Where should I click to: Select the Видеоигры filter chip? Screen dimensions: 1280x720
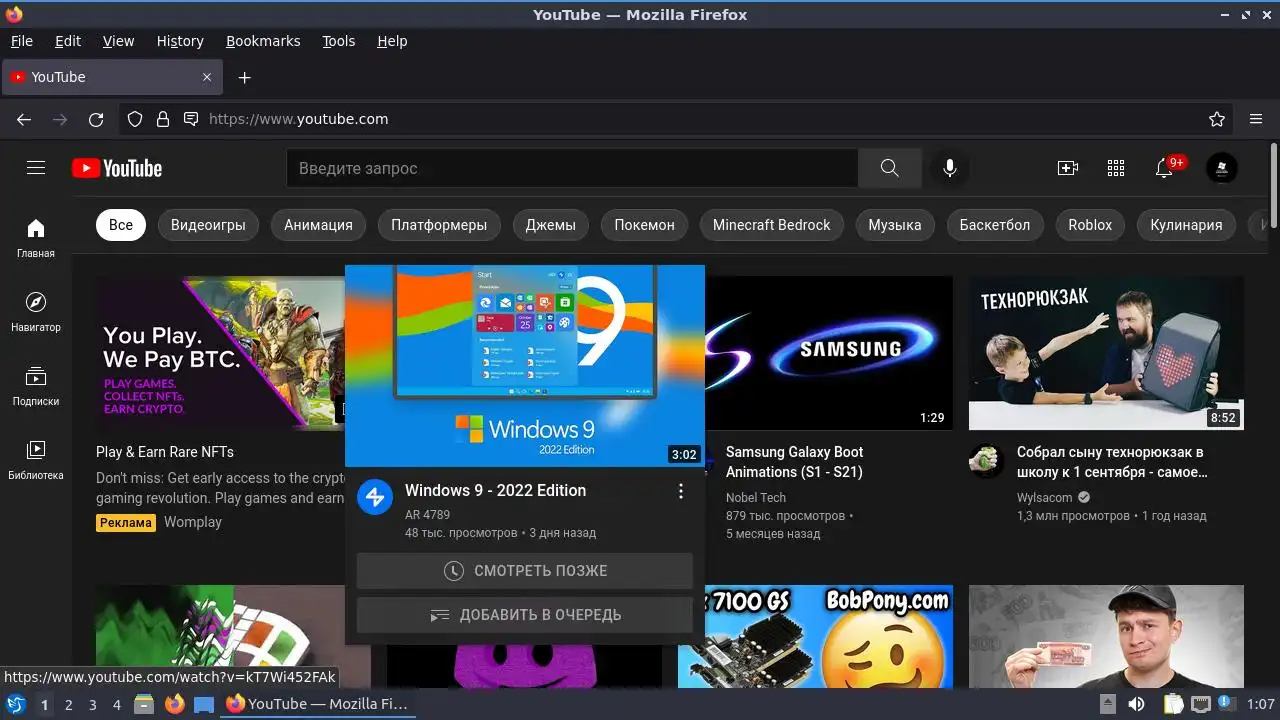208,225
